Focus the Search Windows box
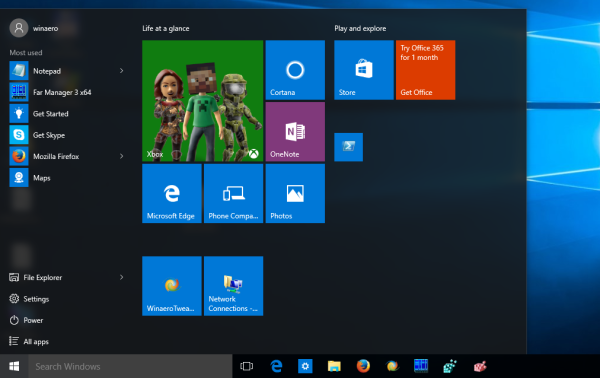 130,366
